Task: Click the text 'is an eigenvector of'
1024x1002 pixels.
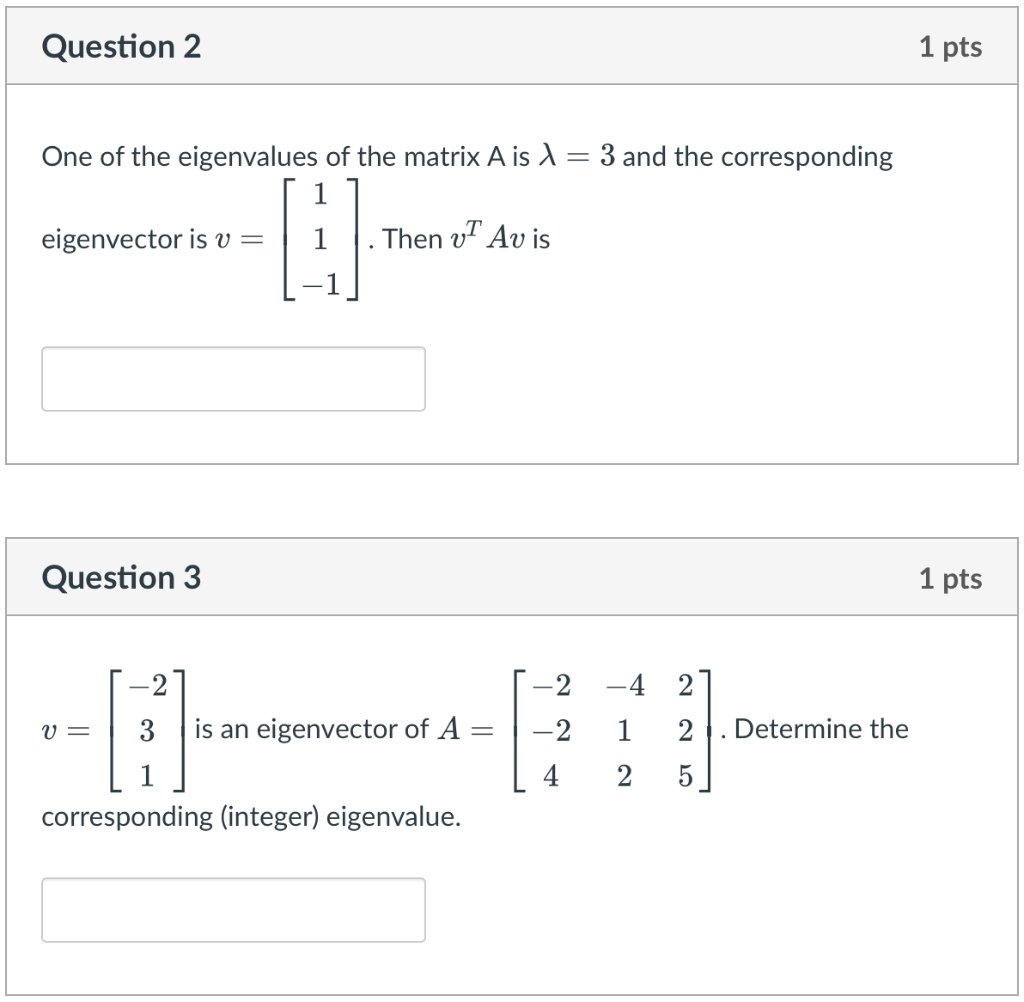Action: pyautogui.click(x=312, y=729)
